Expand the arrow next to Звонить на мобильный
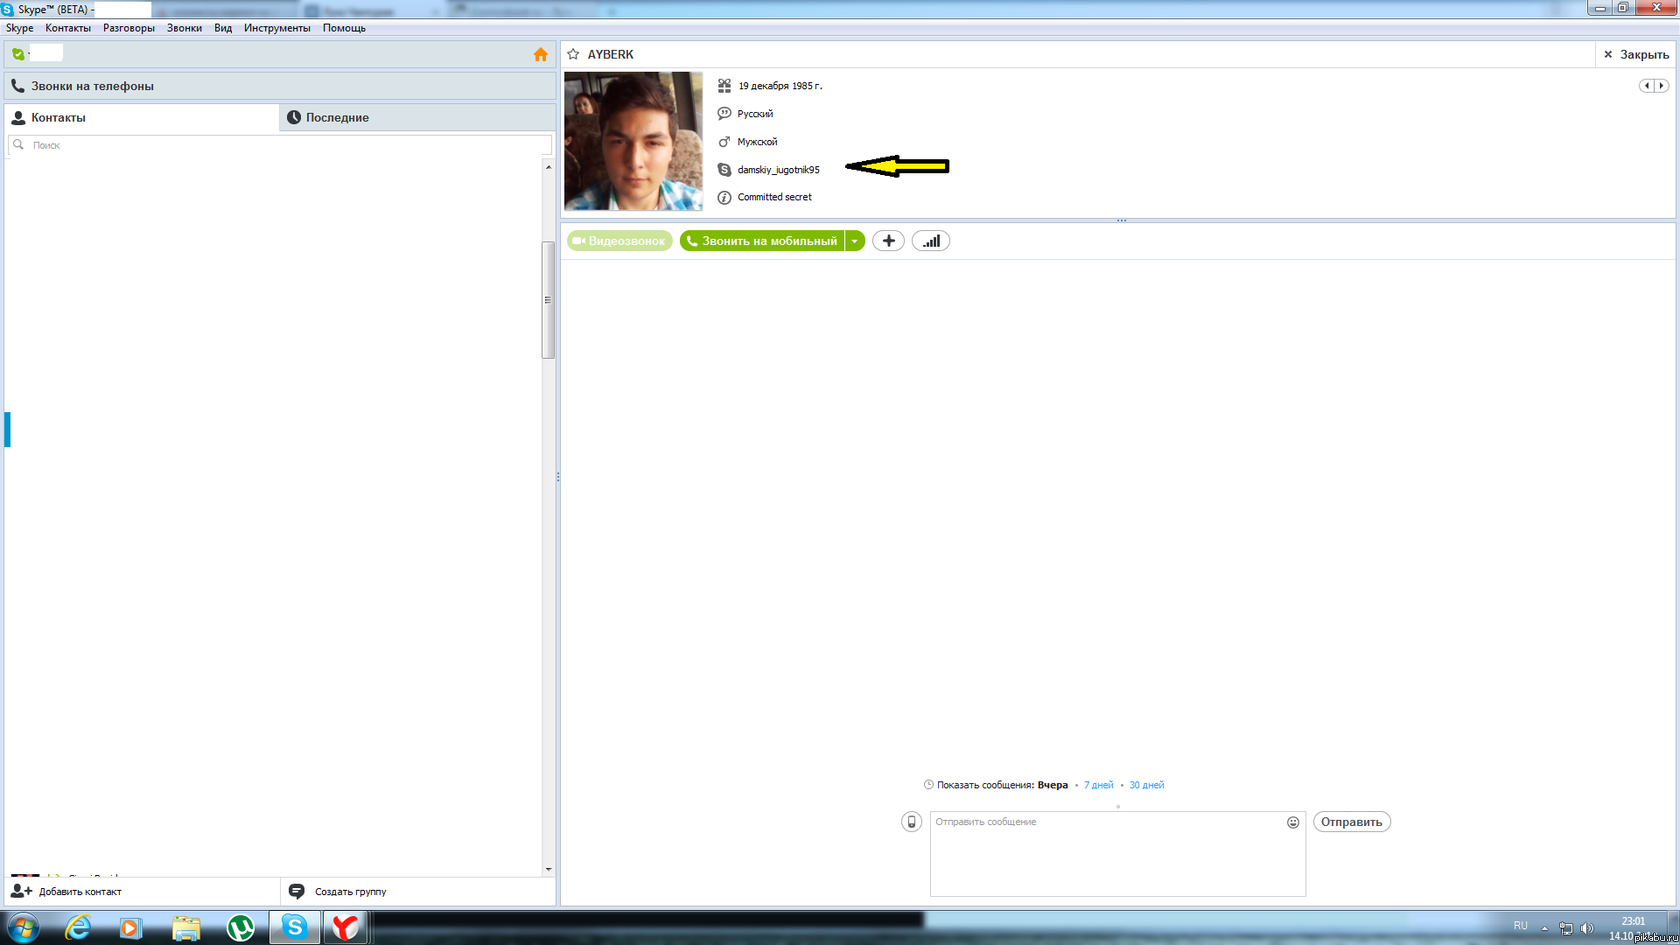Image resolution: width=1680 pixels, height=945 pixels. pyautogui.click(x=855, y=241)
